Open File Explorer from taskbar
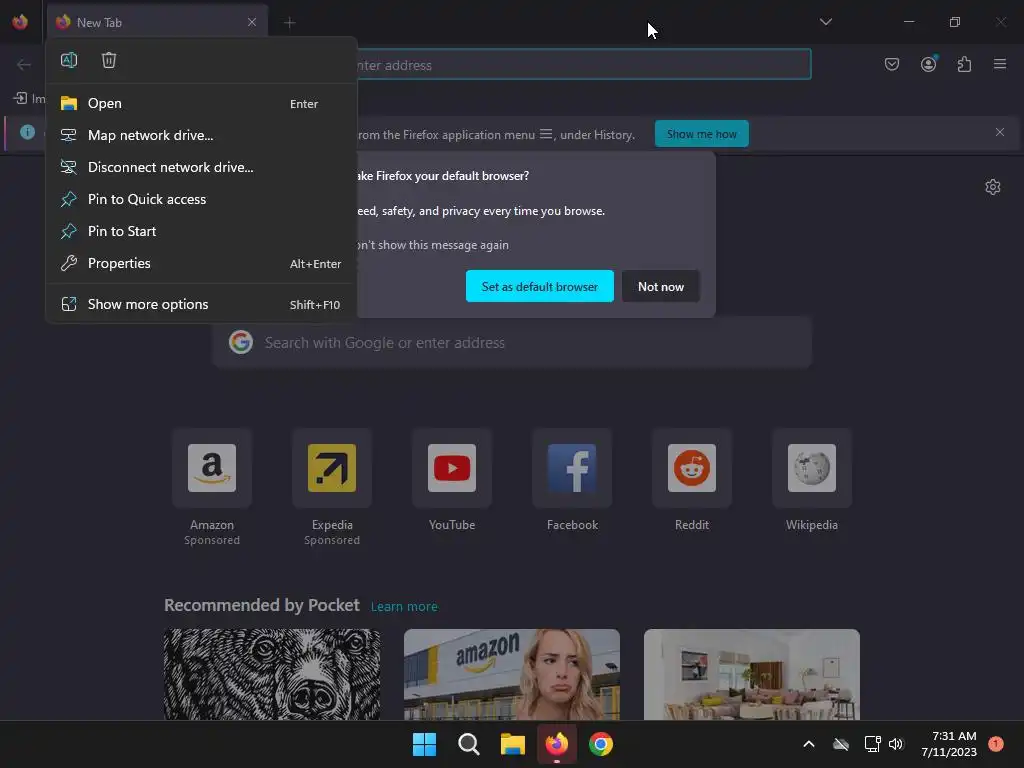The height and width of the screenshot is (768, 1024). click(x=513, y=744)
